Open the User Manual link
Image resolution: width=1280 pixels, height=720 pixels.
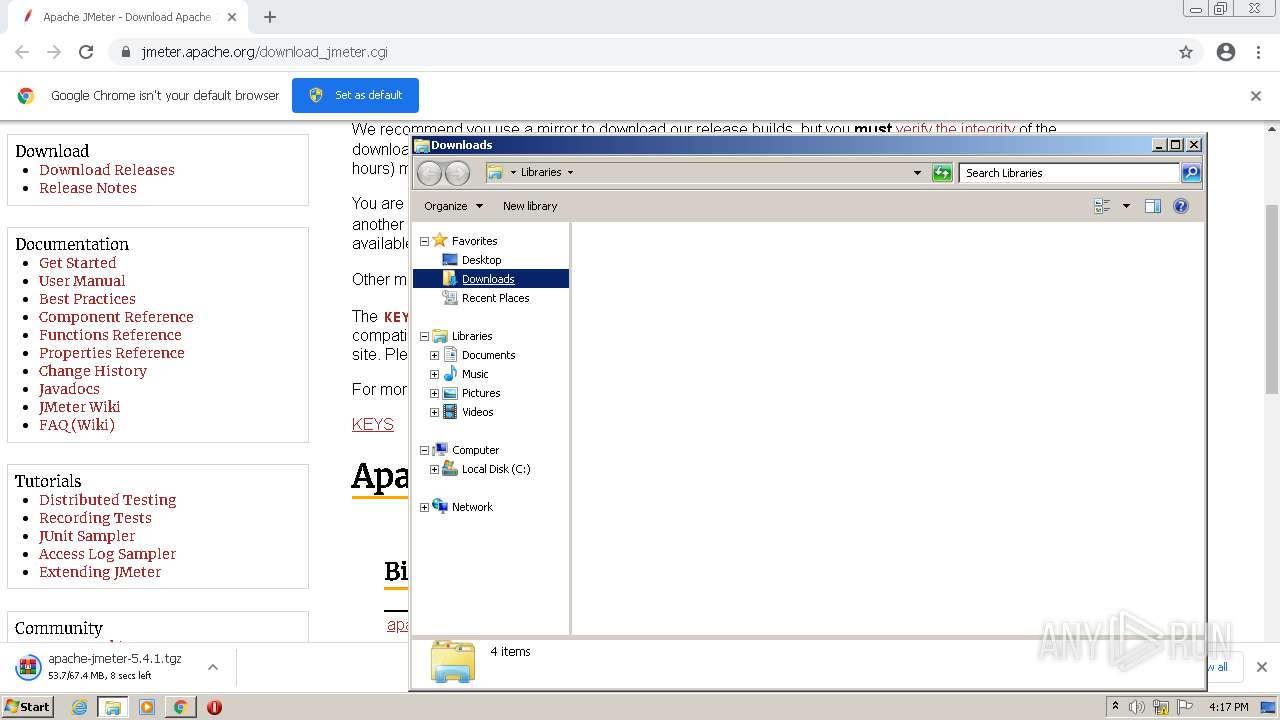[82, 281]
